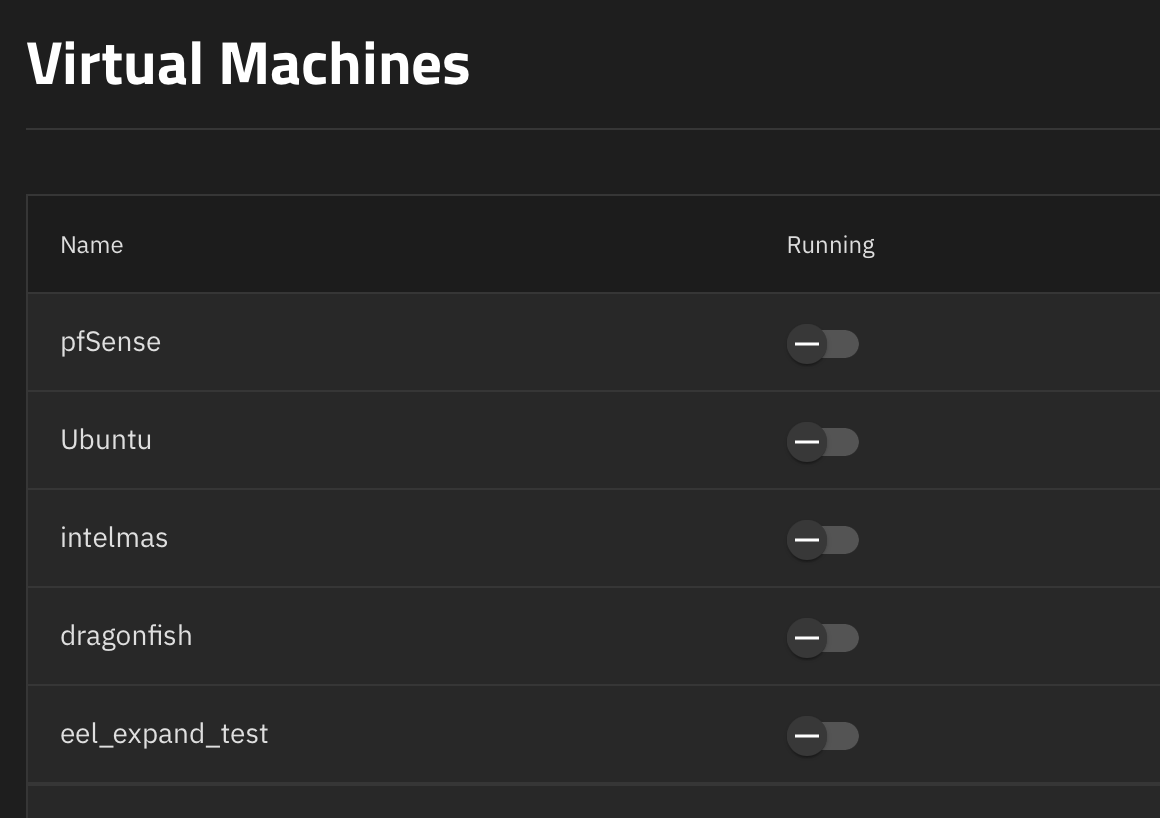Image resolution: width=1160 pixels, height=818 pixels.
Task: Click the Virtual Machines page heading
Action: click(x=248, y=63)
